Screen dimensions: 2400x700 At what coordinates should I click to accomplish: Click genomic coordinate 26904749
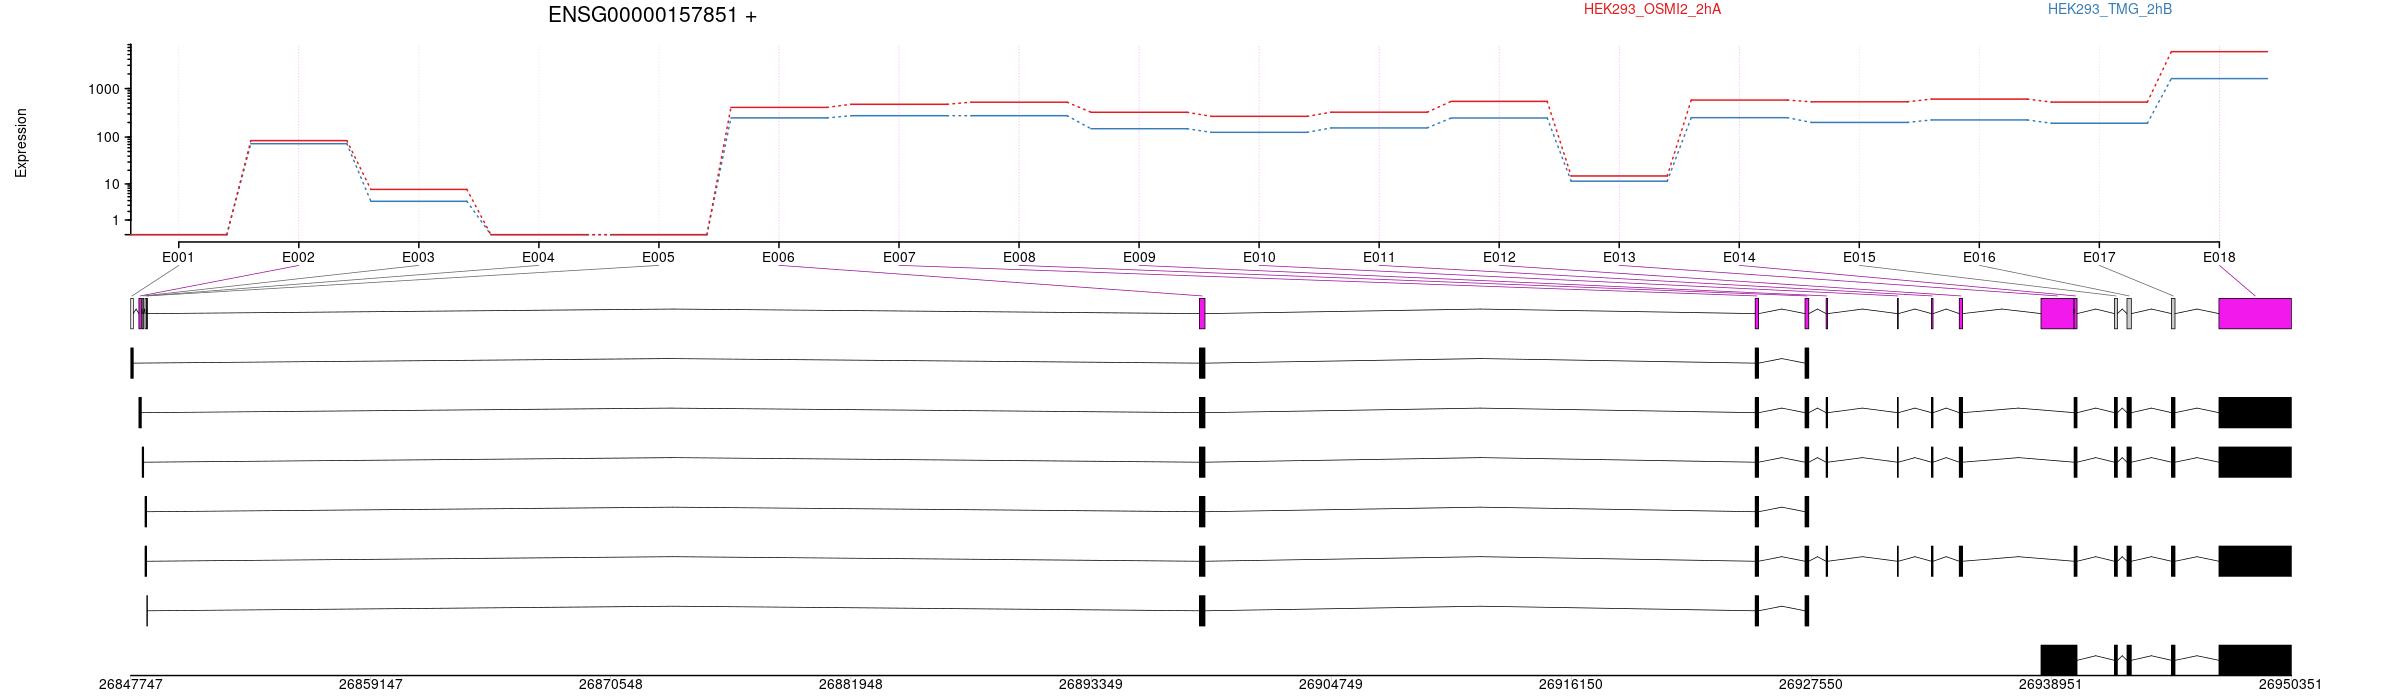click(1331, 685)
